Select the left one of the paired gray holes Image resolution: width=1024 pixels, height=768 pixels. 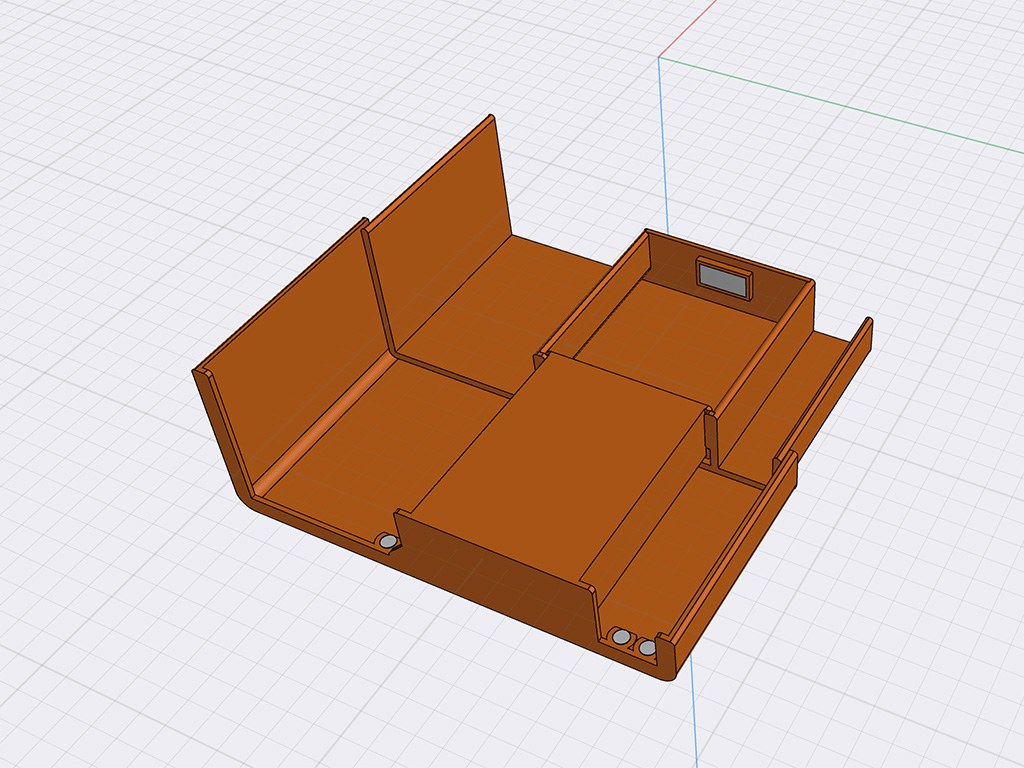[621, 636]
